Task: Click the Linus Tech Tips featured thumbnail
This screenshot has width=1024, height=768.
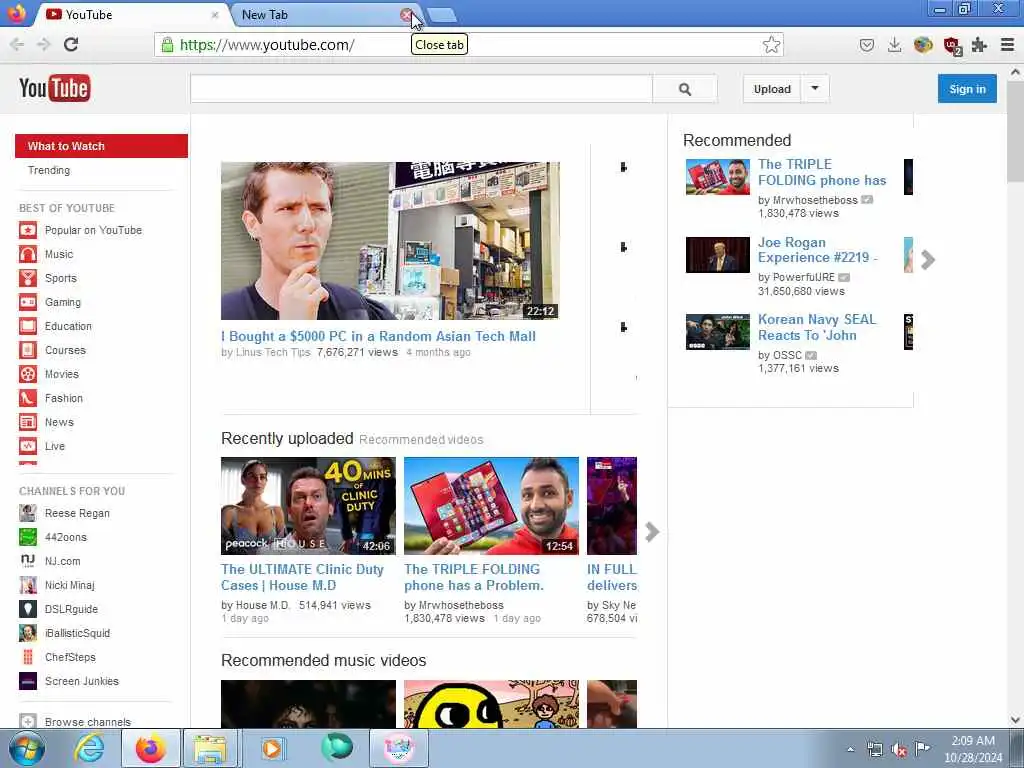Action: (x=390, y=241)
